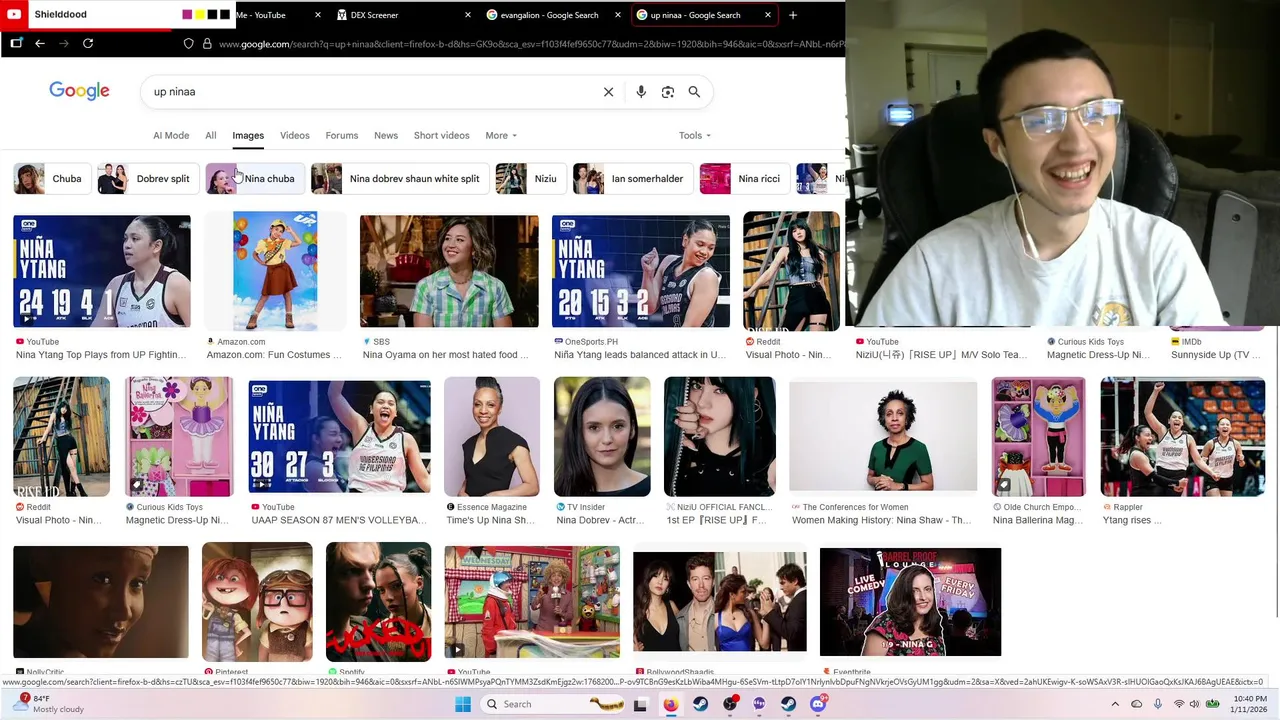Screen dimensions: 1280x720
Task: Open the weather widget showing 84°F
Action: tap(48, 704)
